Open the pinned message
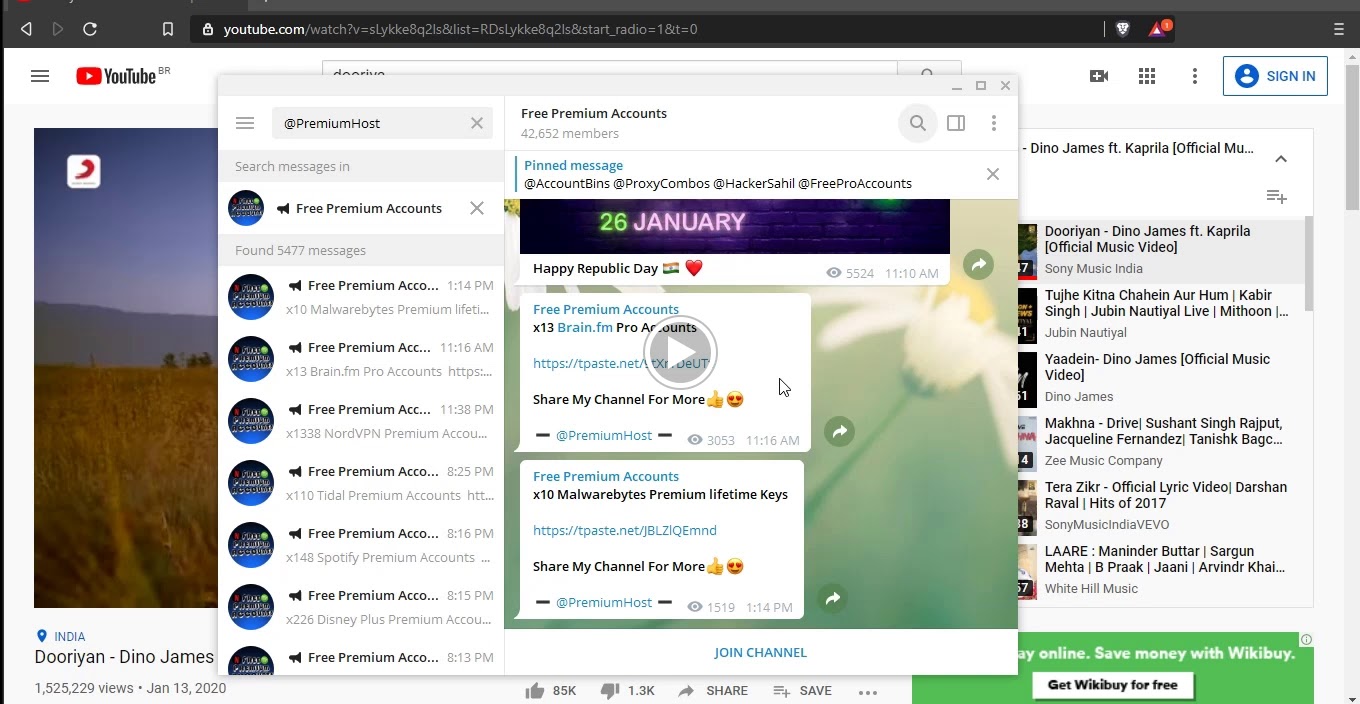 click(750, 174)
